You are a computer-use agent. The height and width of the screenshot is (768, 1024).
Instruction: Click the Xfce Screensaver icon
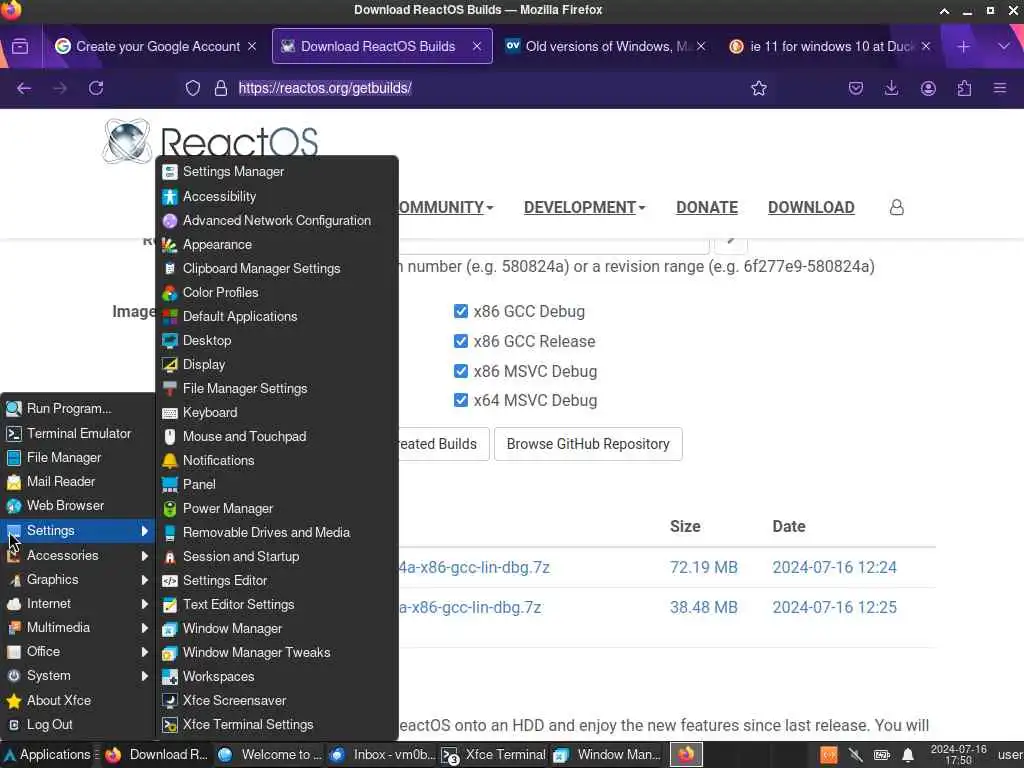(x=170, y=701)
